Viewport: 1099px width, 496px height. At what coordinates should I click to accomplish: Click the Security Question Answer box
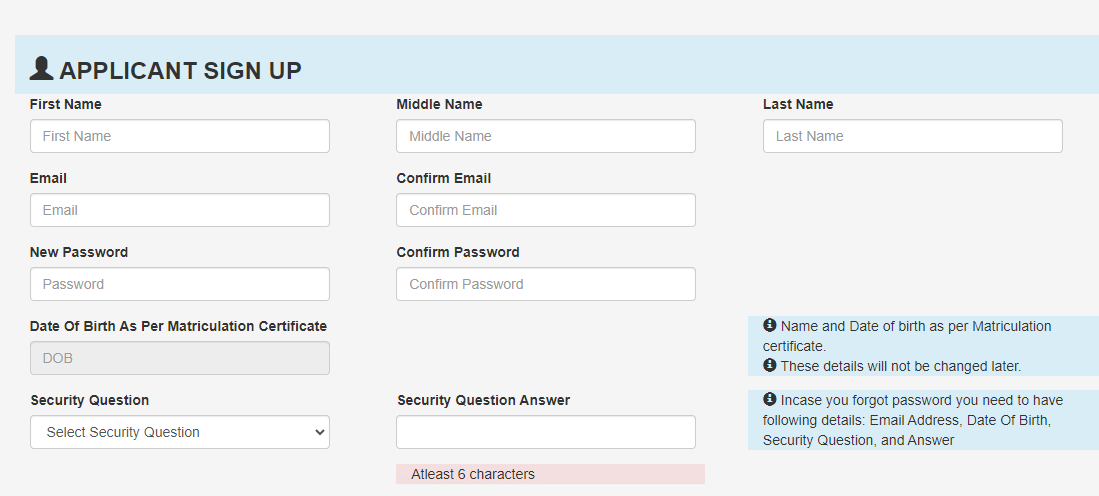click(546, 432)
